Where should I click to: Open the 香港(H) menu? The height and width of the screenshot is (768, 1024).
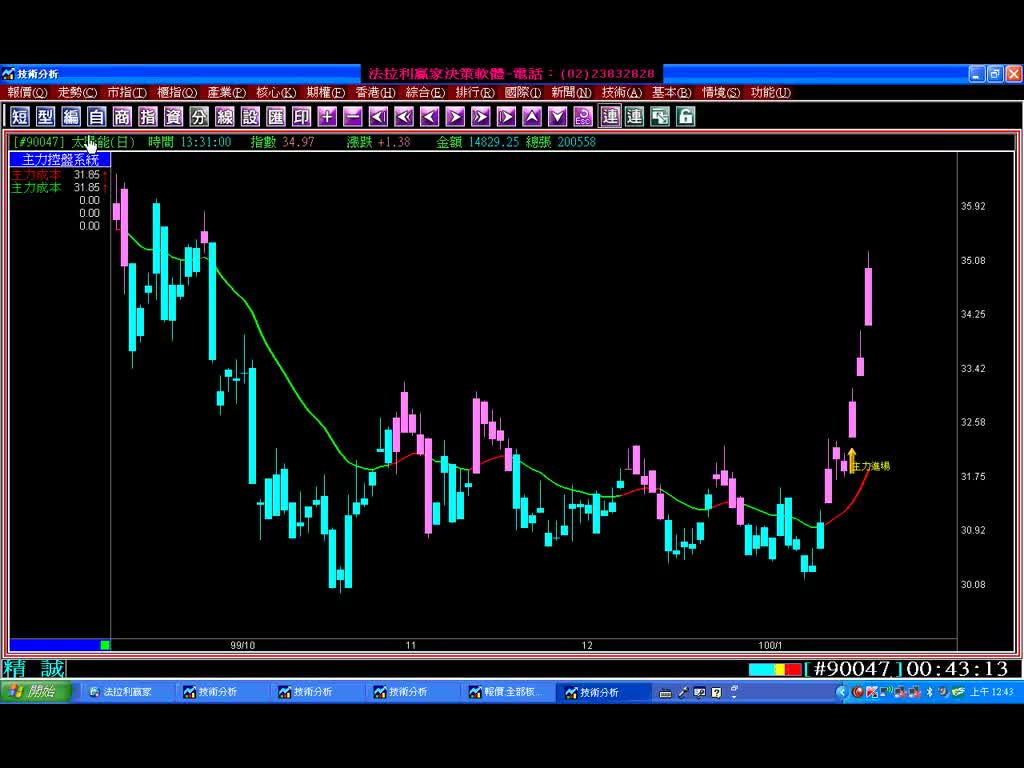(x=375, y=93)
